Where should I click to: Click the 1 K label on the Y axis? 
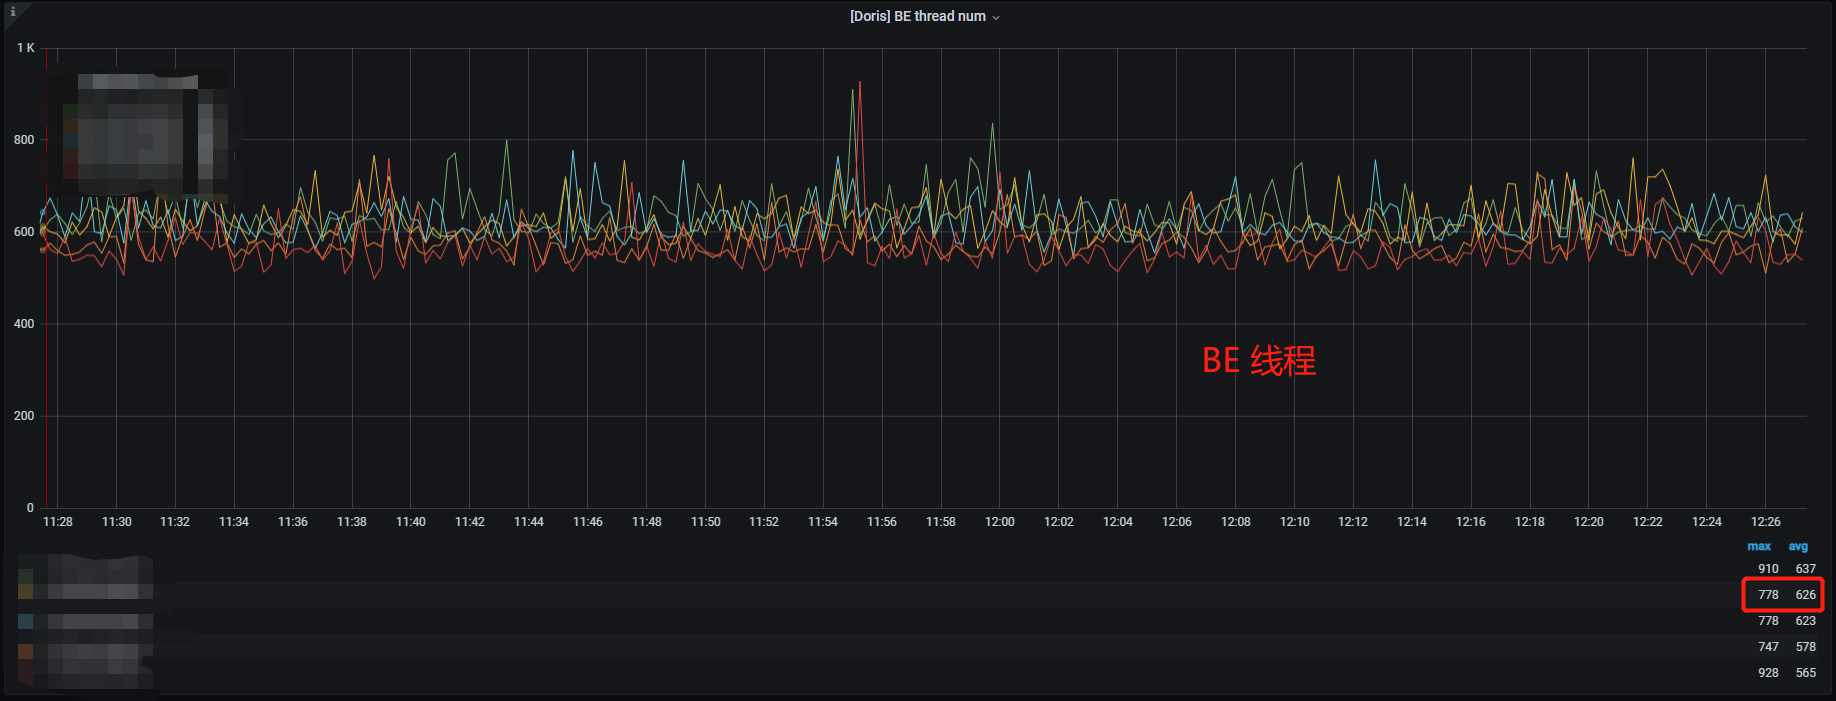click(25, 48)
